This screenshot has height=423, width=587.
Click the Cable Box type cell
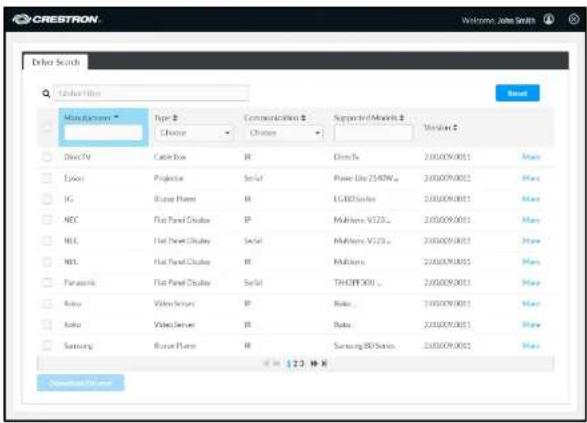[170, 157]
